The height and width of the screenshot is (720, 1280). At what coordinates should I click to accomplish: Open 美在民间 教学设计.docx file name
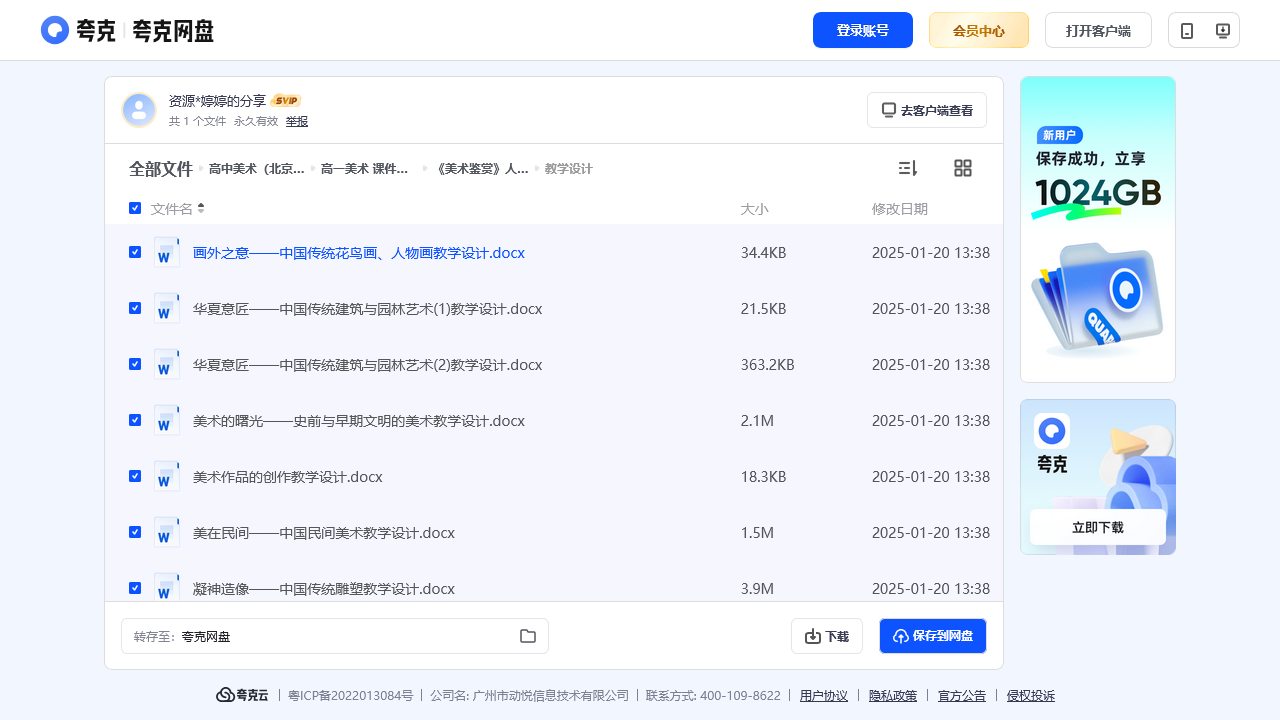[324, 533]
